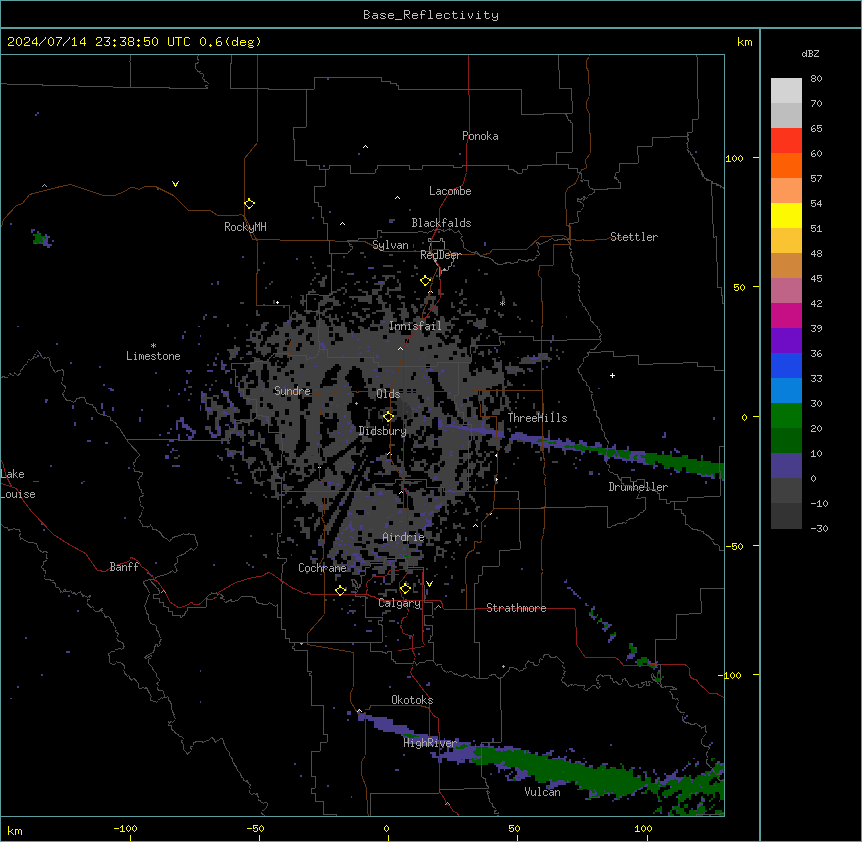Image resolution: width=862 pixels, height=842 pixels.
Task: Click the Ponoka city label
Action: (480, 136)
